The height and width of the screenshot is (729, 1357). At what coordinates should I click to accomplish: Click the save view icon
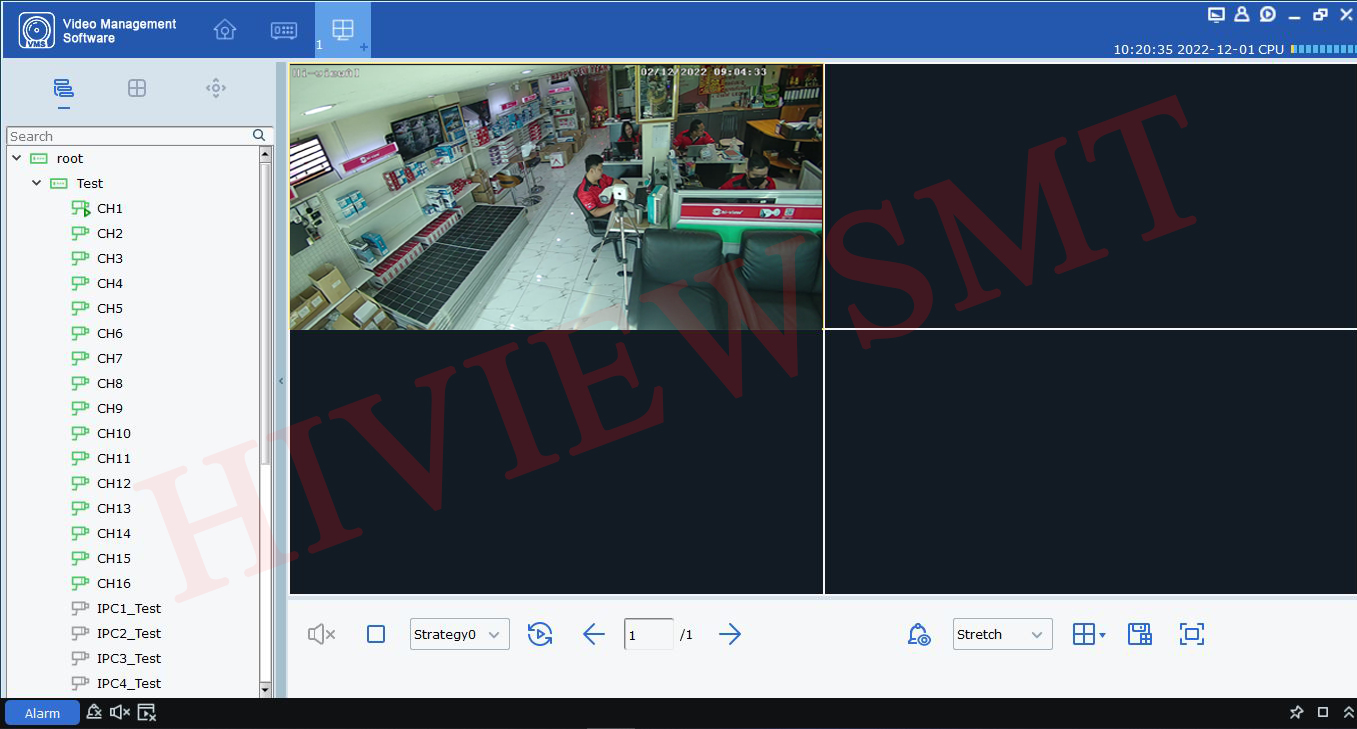(x=1140, y=634)
